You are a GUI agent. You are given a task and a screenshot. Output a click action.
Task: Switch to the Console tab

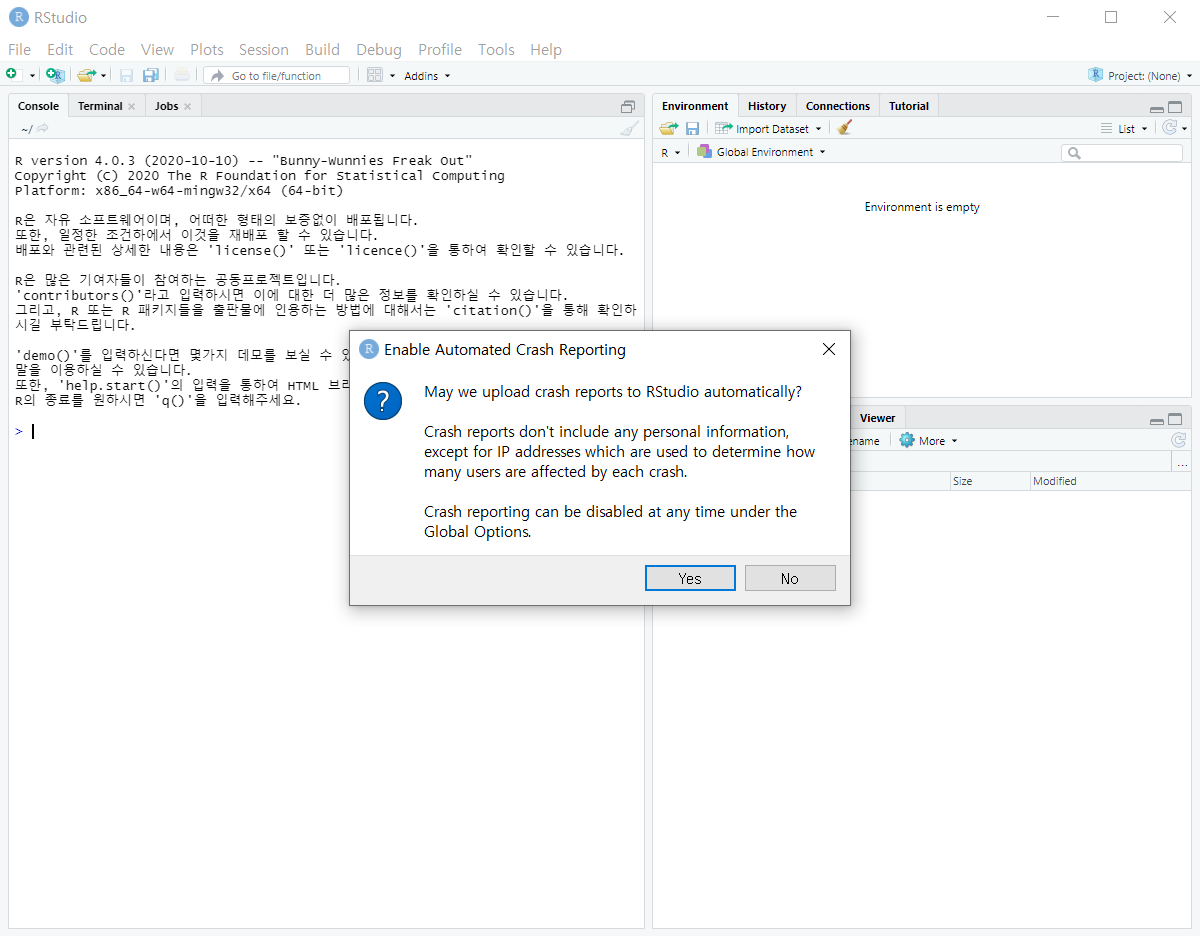pos(38,106)
